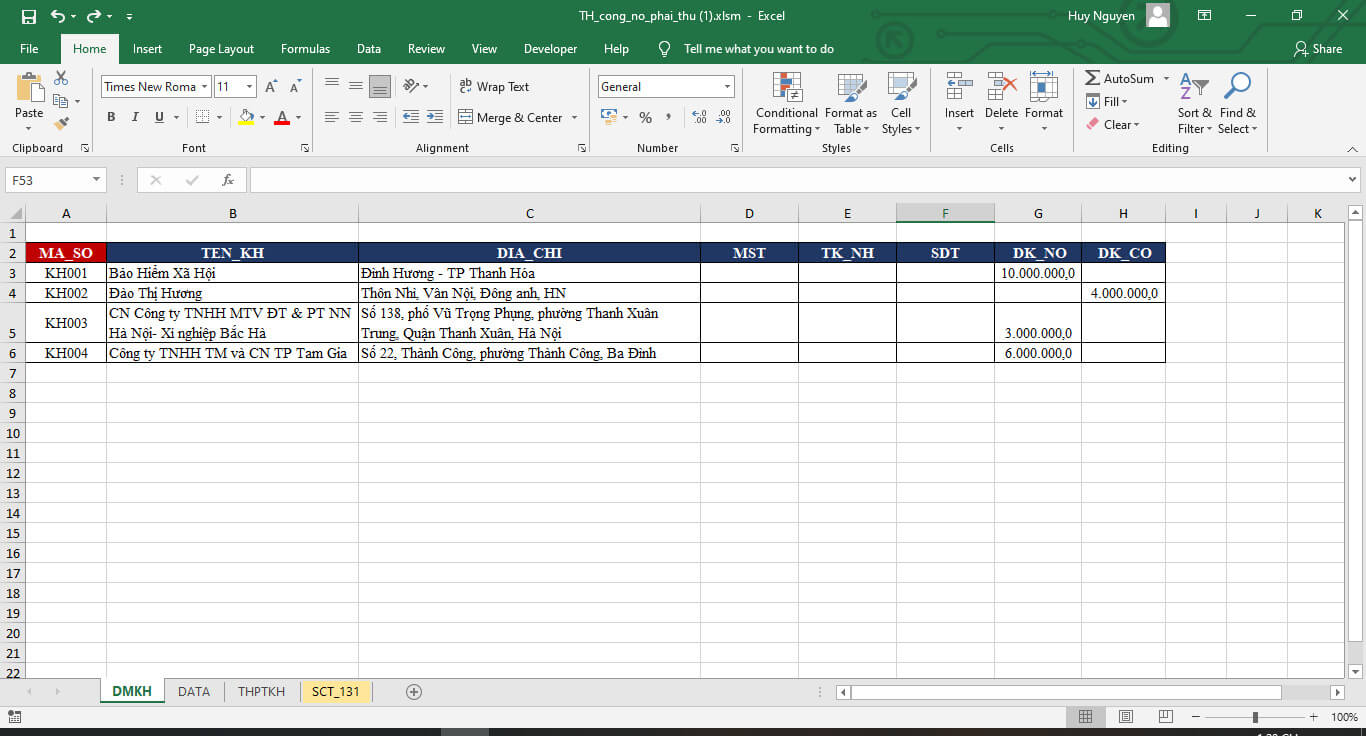Apply italic formatting to selection

134,117
